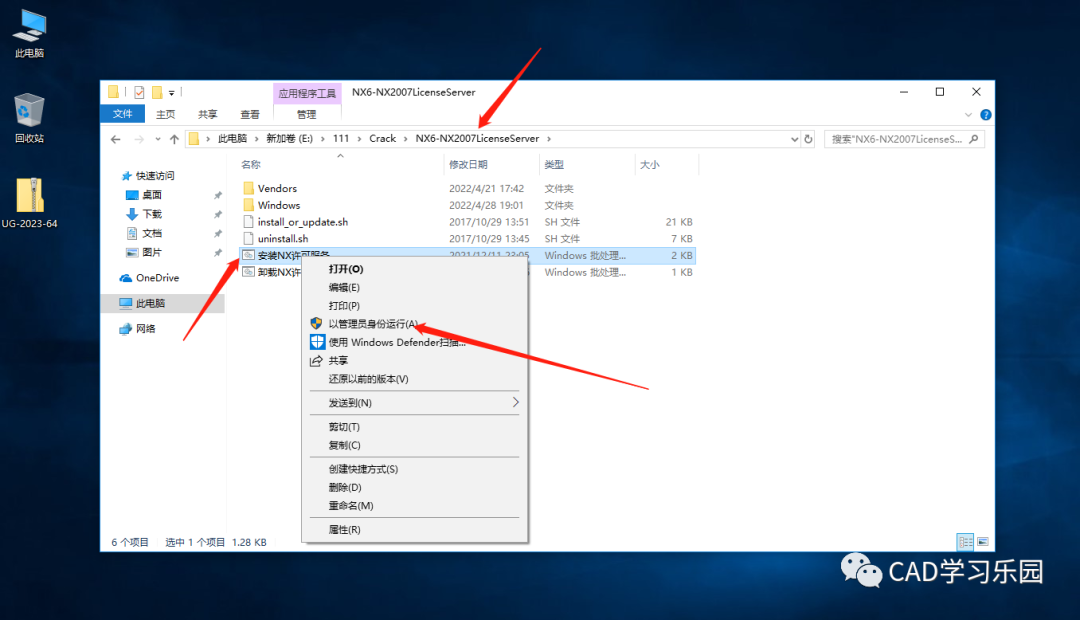Select the 卸载NX batch file icon

click(x=249, y=272)
